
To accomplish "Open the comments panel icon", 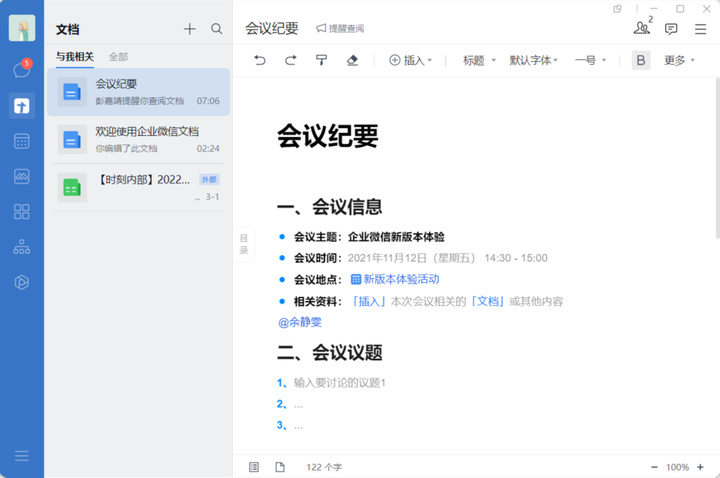I will (671, 29).
